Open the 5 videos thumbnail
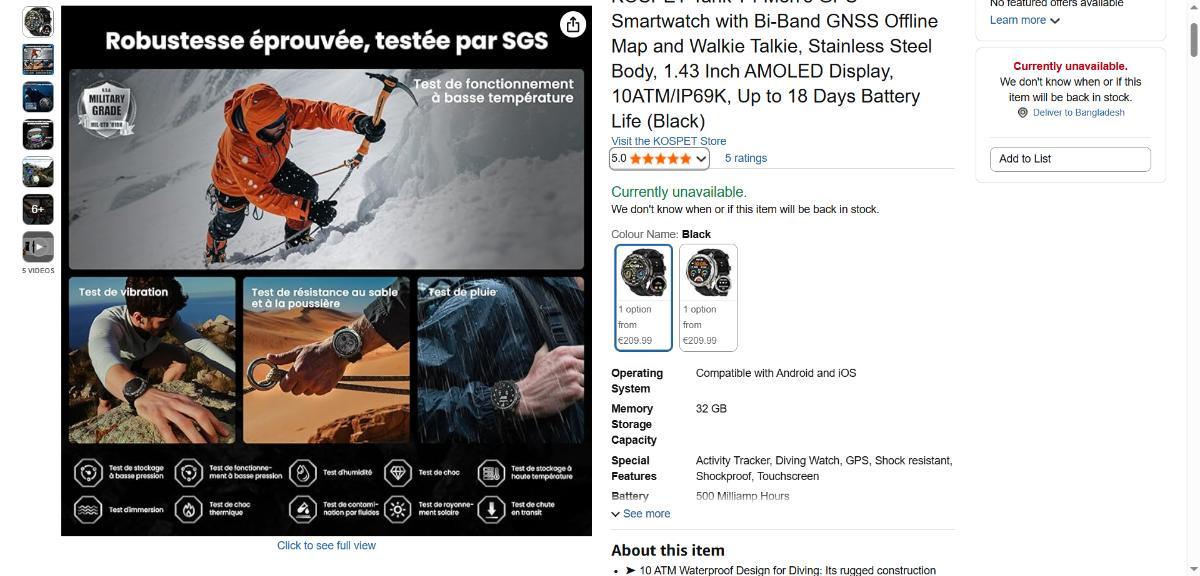Screen dimensions: 1200x576 coord(38,246)
